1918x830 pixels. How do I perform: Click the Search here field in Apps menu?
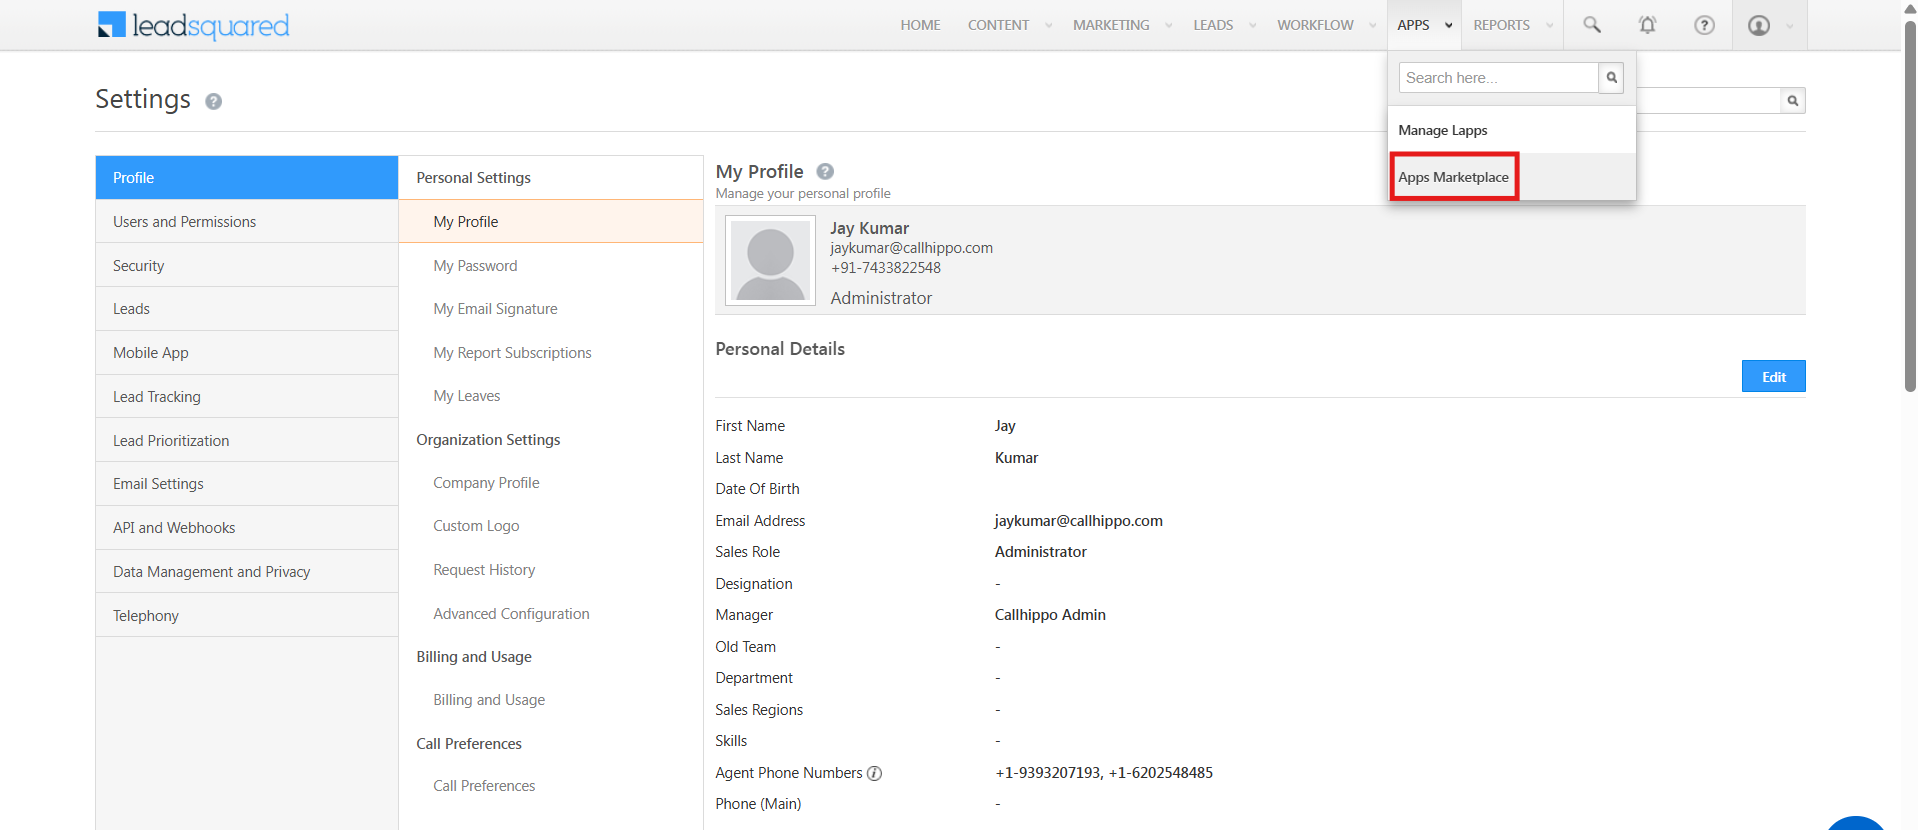[1498, 78]
